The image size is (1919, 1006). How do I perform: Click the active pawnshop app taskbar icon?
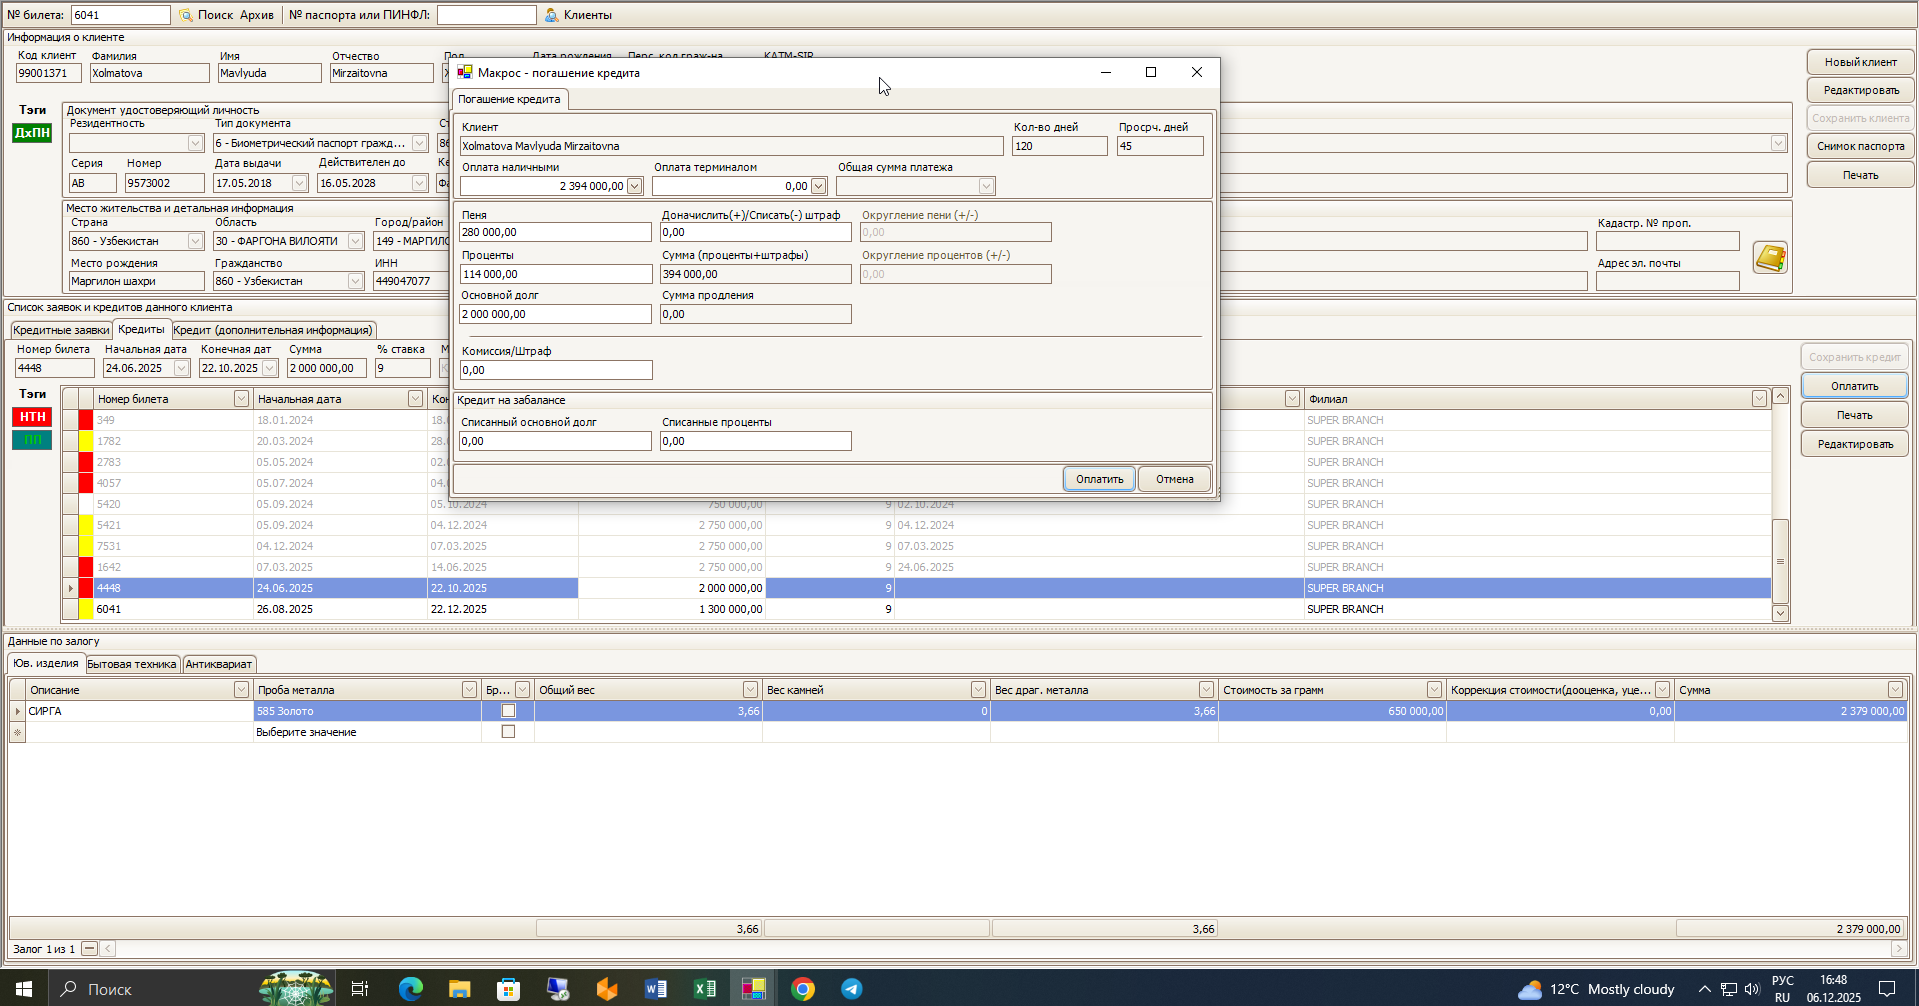(753, 989)
